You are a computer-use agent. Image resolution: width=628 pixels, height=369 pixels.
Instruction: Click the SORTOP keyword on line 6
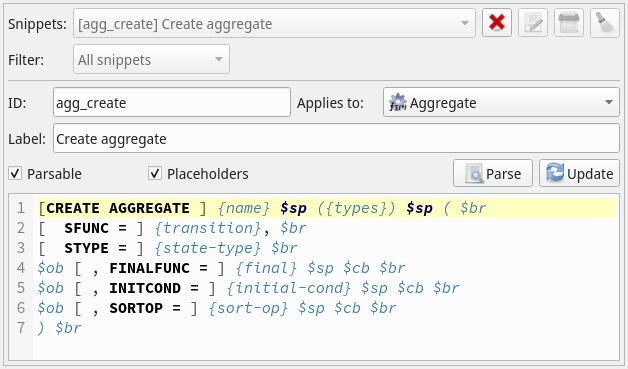136,308
